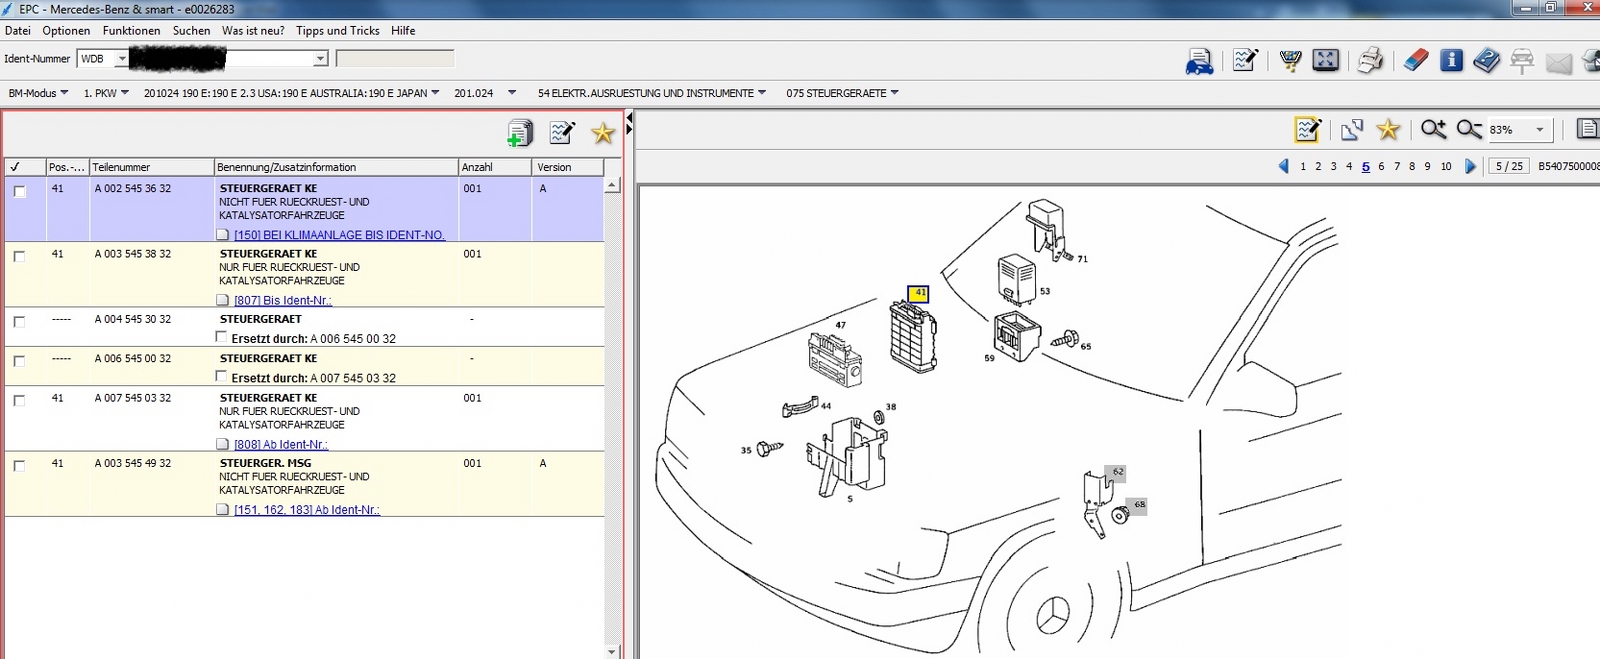This screenshot has height=659, width=1600.
Task: Open the 201.024 dropdown
Action: click(x=485, y=93)
